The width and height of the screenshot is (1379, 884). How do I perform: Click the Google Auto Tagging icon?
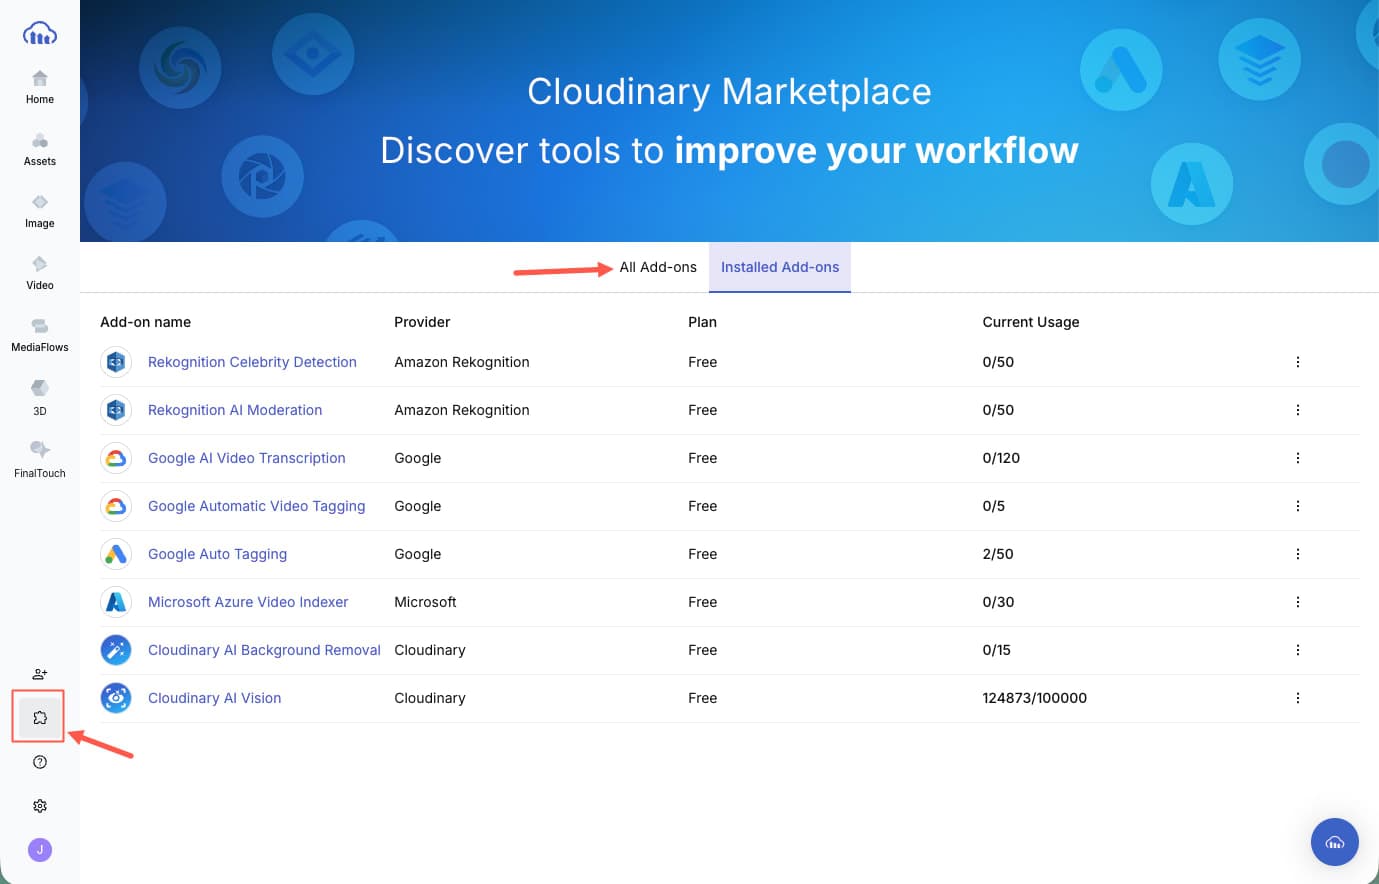pyautogui.click(x=116, y=554)
